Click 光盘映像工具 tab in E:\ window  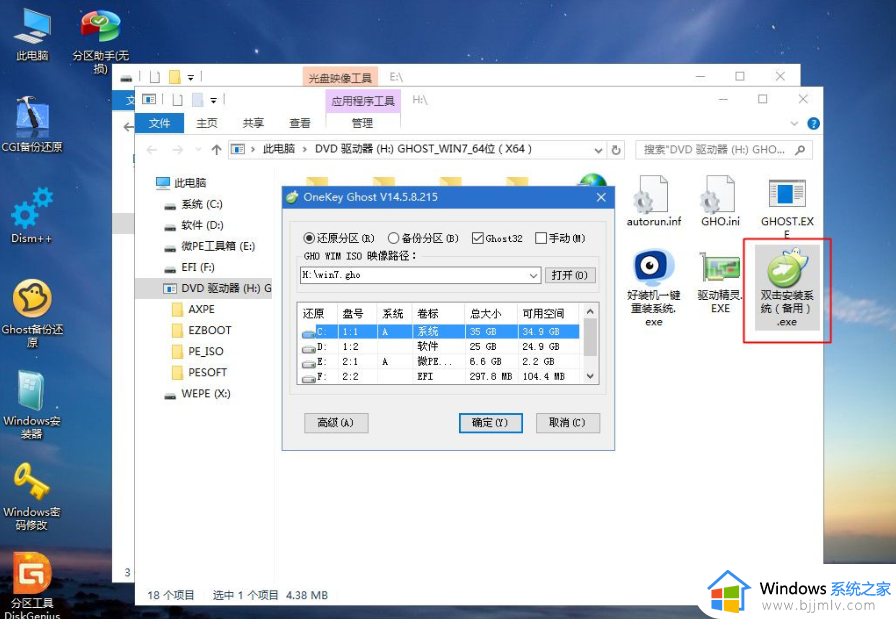pos(340,78)
